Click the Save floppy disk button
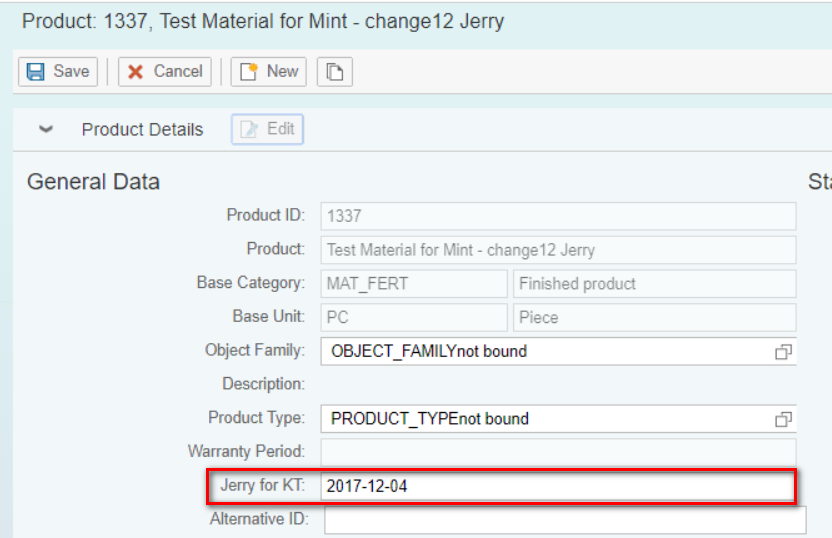 (59, 72)
